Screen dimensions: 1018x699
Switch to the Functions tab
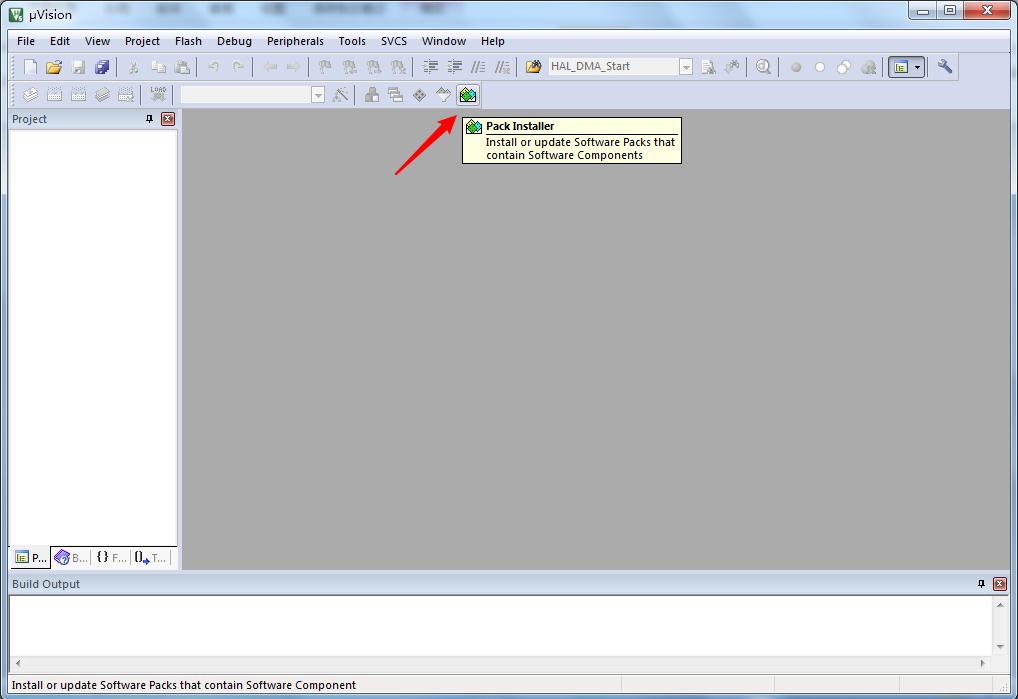(111, 558)
